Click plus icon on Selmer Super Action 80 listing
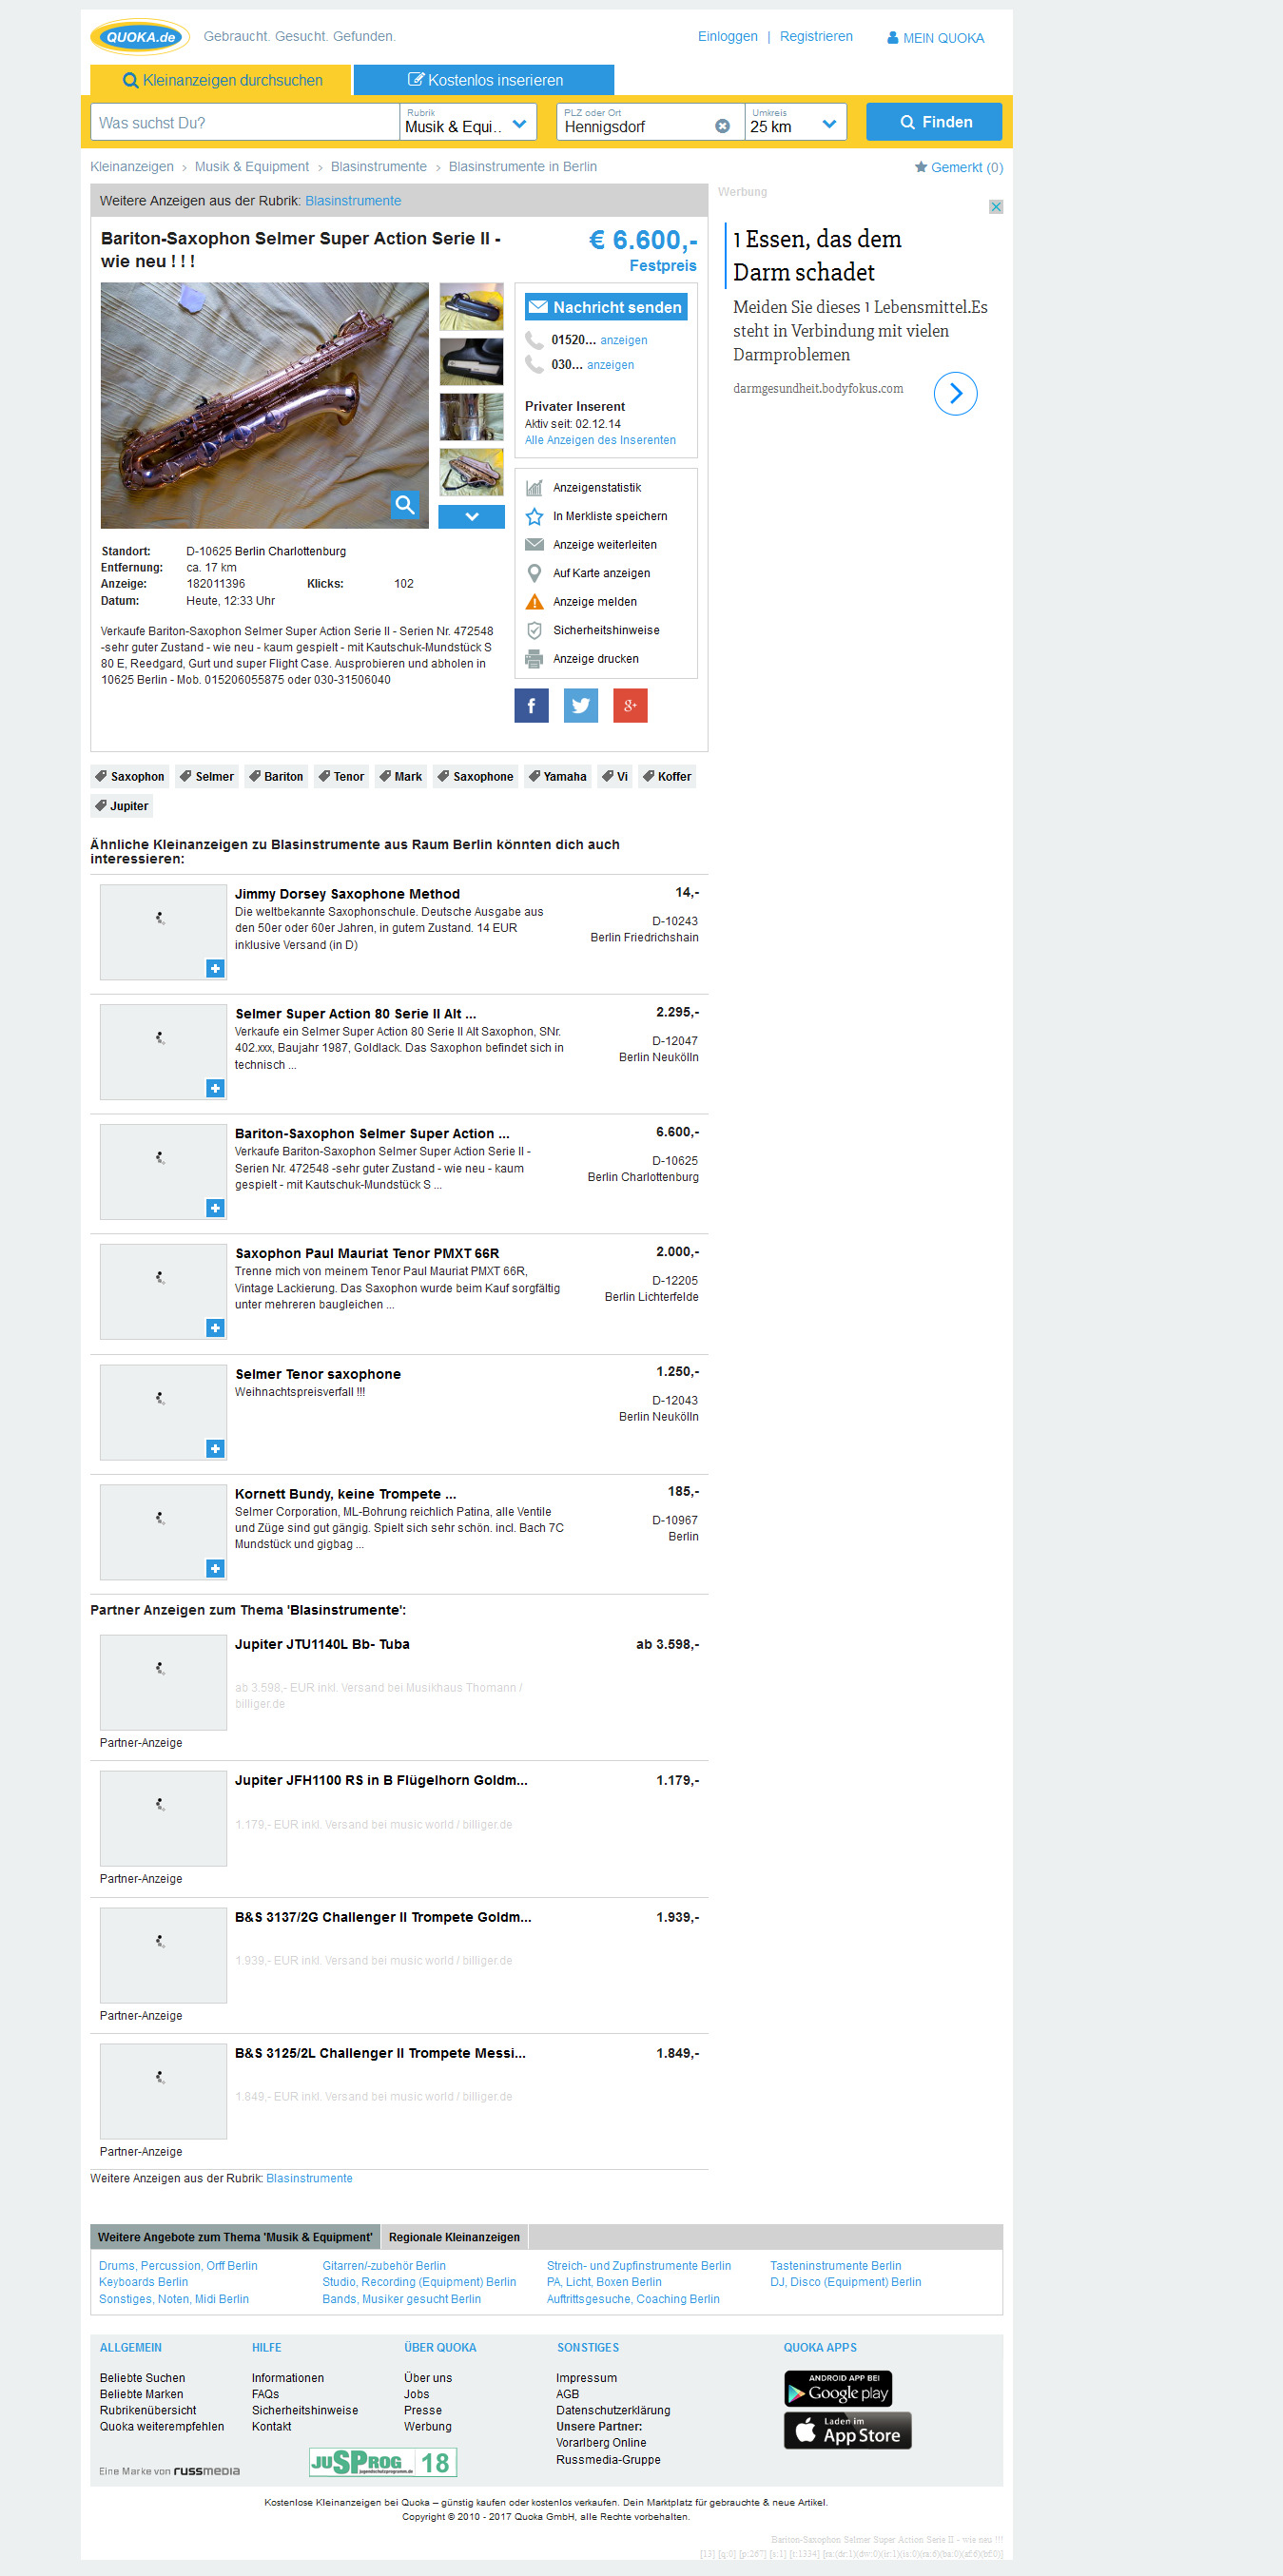The width and height of the screenshot is (1283, 2576). point(215,1088)
